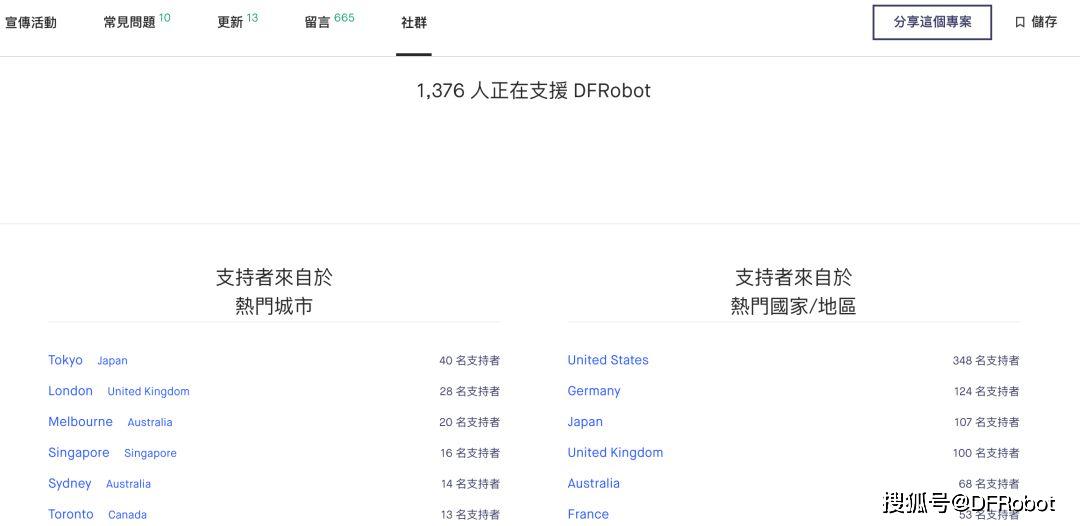Click the 分享這個專案 button
Image resolution: width=1080 pixels, height=526 pixels.
pyautogui.click(x=932, y=22)
